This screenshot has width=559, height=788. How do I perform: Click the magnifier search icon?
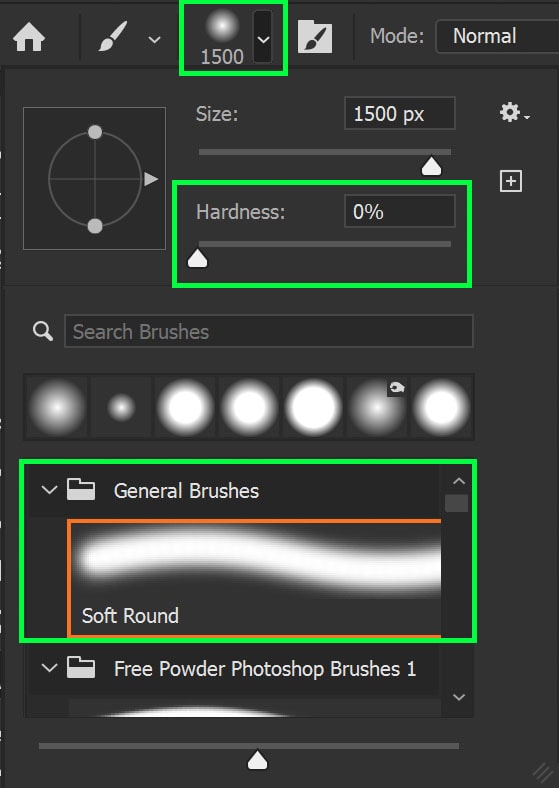43,331
